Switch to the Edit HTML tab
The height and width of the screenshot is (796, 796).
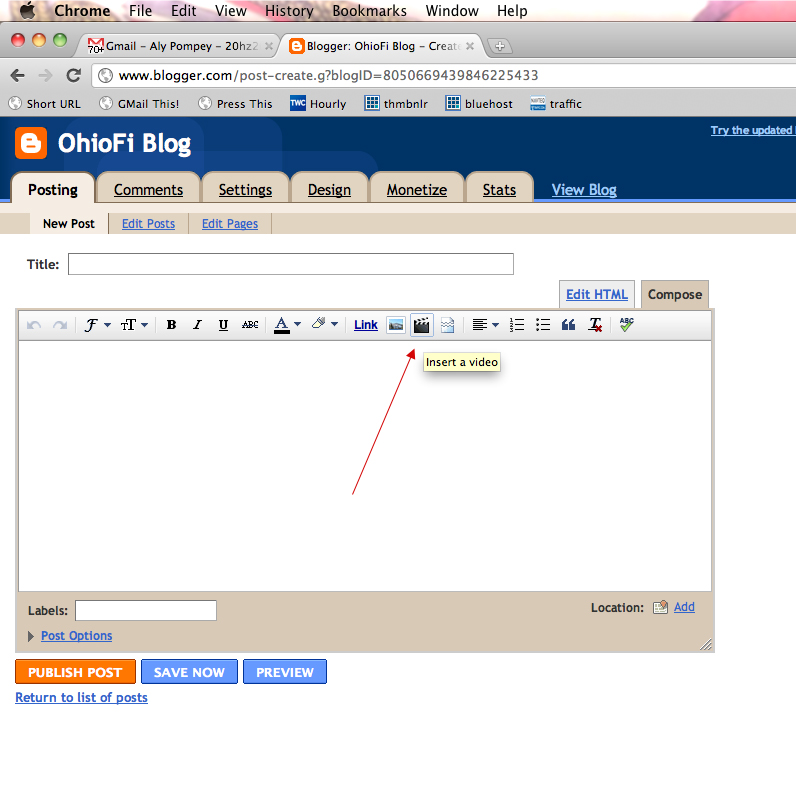click(x=596, y=294)
